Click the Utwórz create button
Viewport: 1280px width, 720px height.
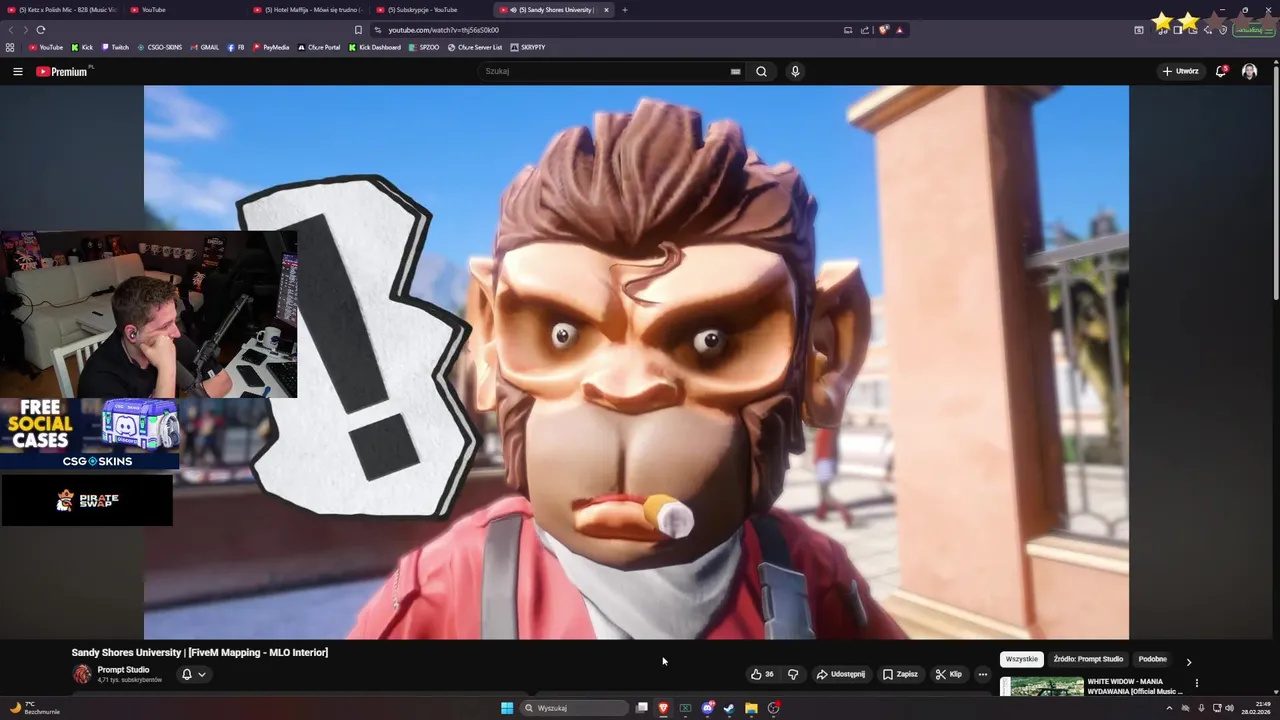1180,71
